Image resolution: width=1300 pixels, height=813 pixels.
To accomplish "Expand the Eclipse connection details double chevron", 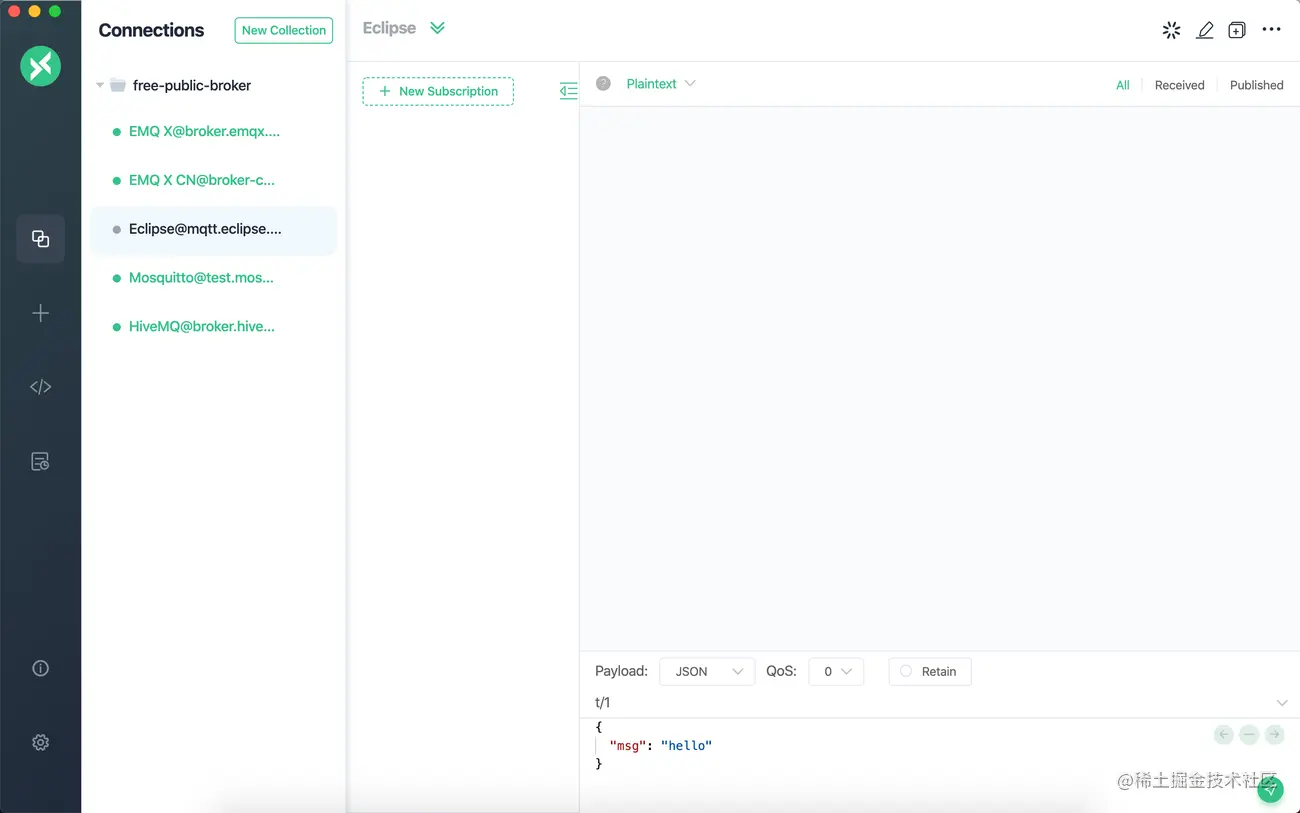I will 437,28.
